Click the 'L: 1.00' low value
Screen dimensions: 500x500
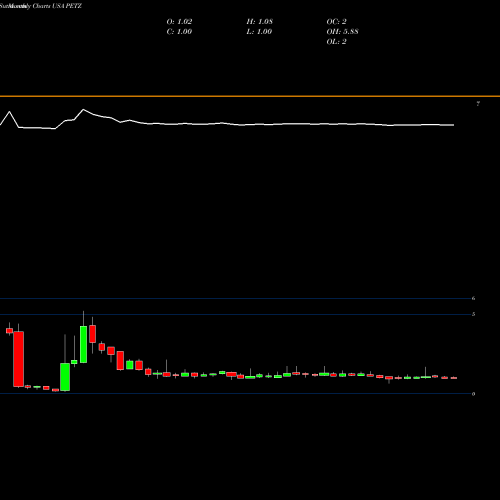click(x=259, y=32)
